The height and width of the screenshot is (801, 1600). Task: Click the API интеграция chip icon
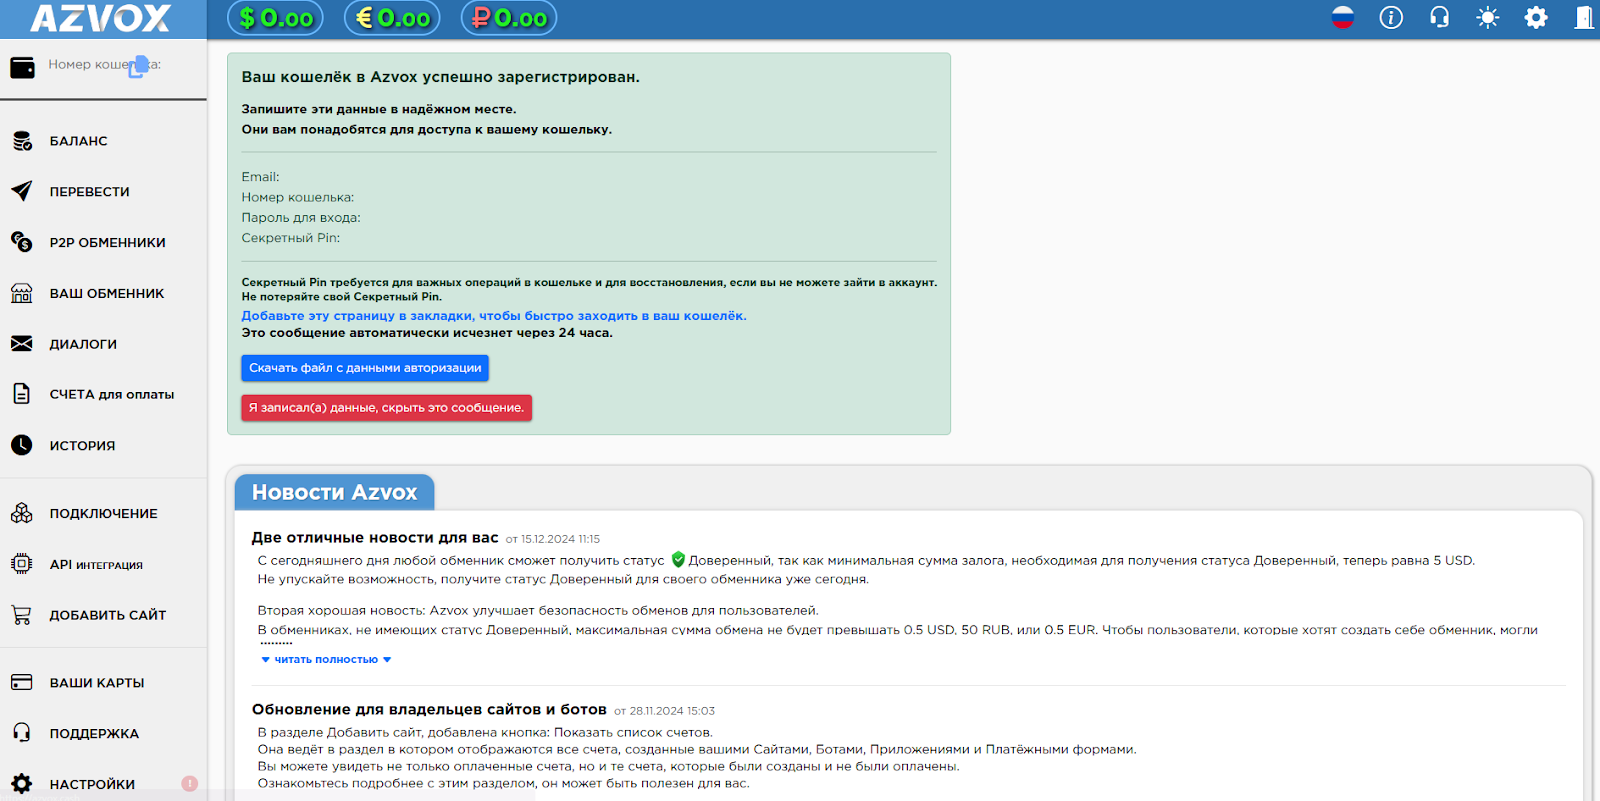(x=22, y=564)
